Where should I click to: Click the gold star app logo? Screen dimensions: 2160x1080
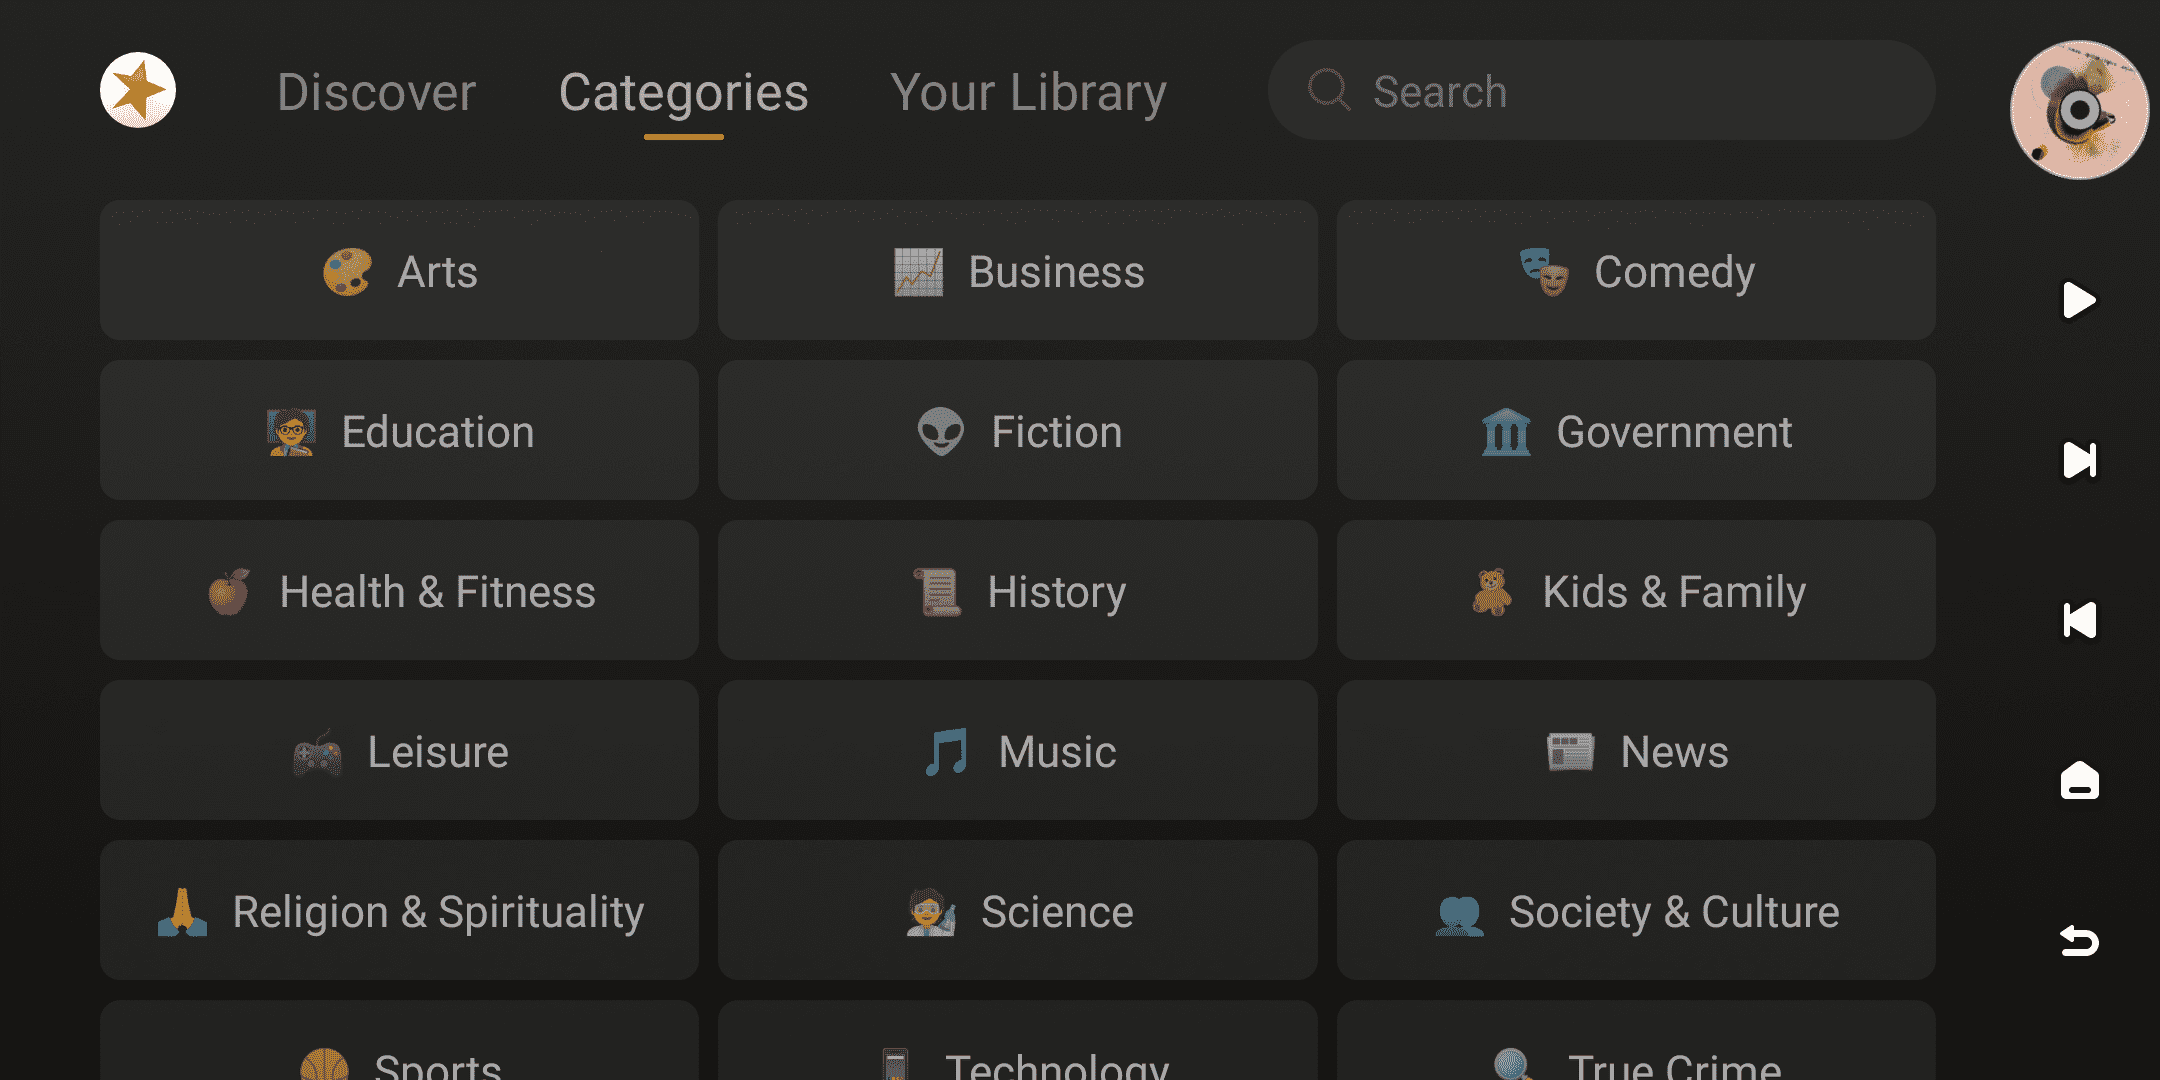pos(138,90)
